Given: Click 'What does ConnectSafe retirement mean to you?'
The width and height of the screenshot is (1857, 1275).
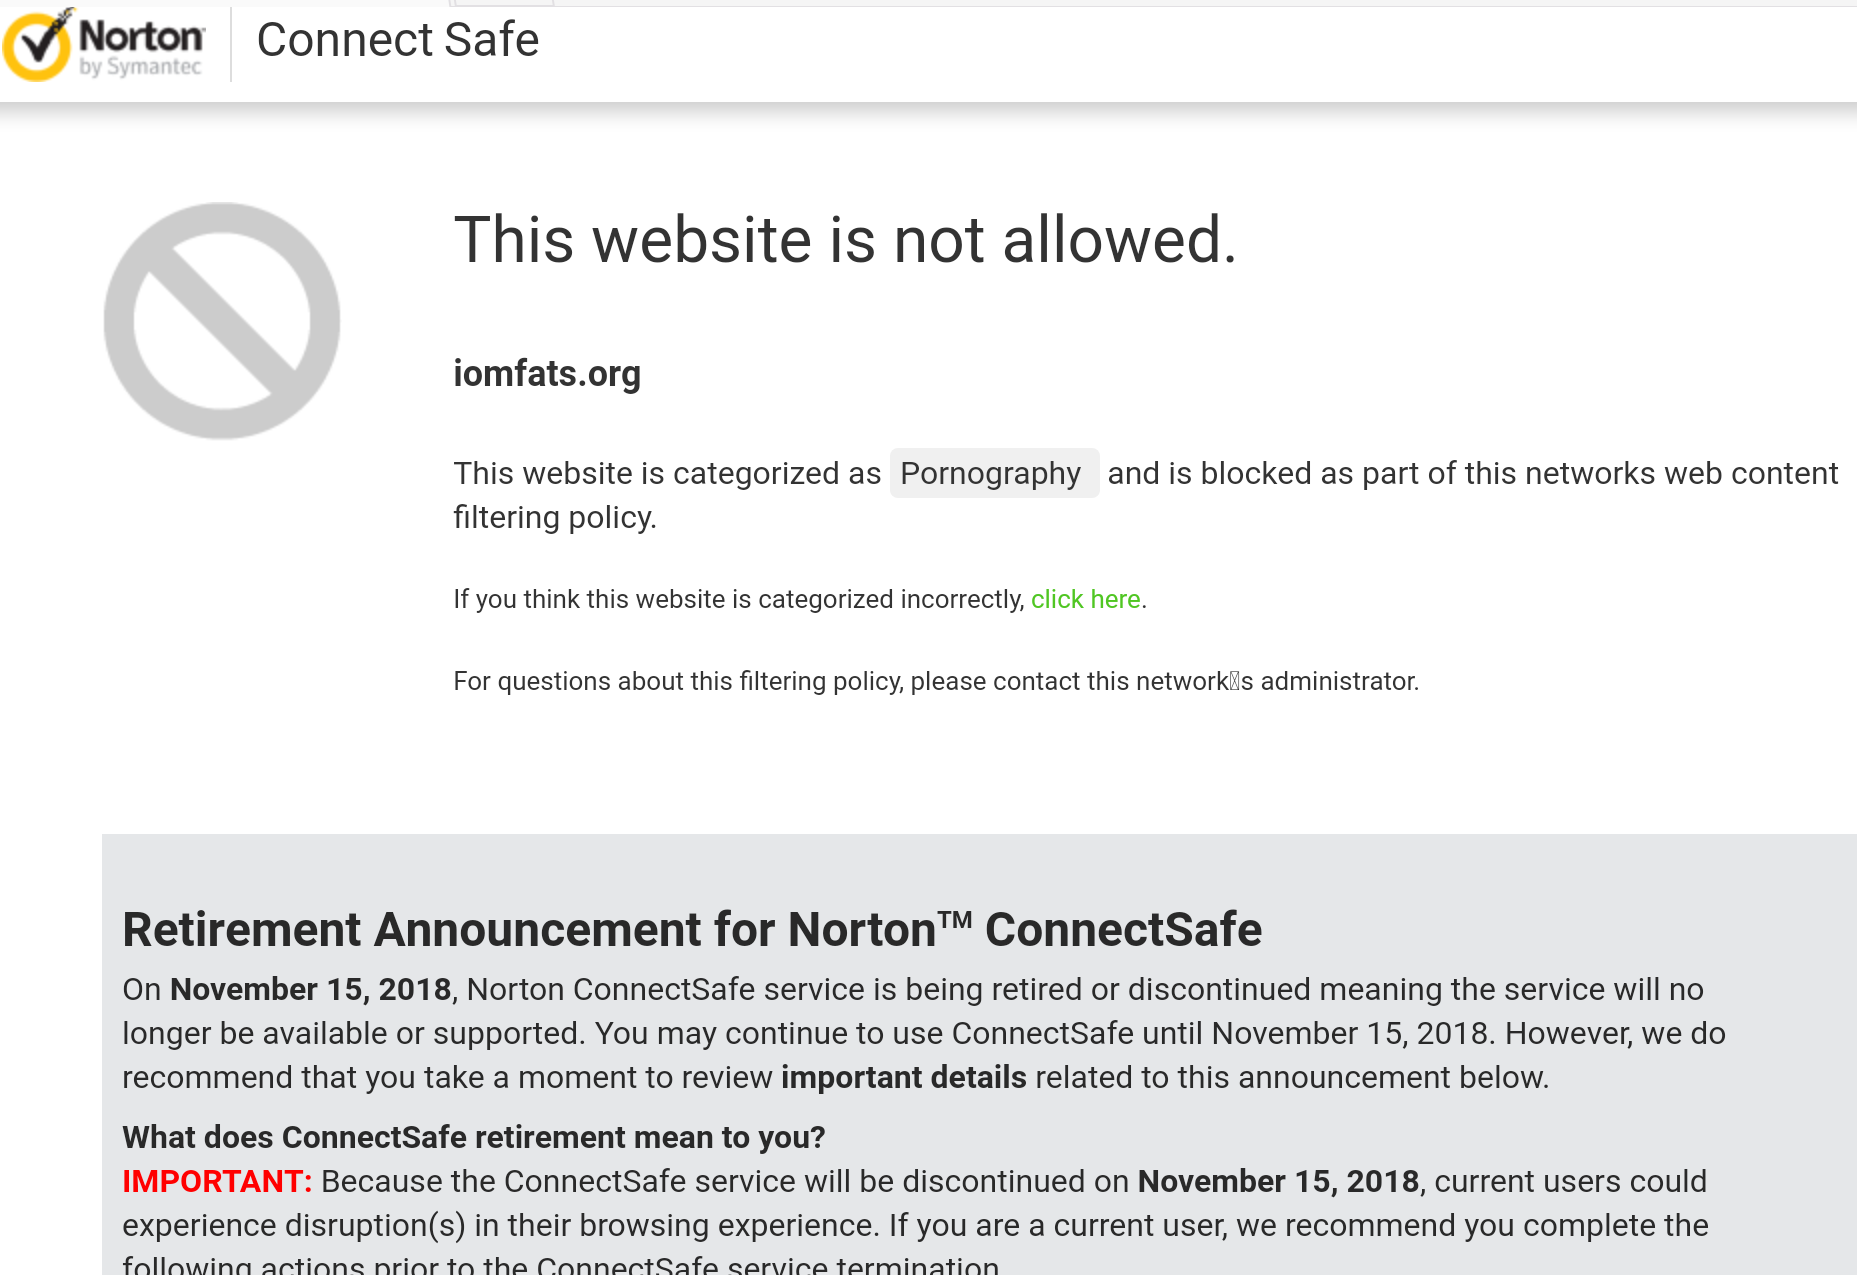Looking at the screenshot, I should coord(473,1137).
